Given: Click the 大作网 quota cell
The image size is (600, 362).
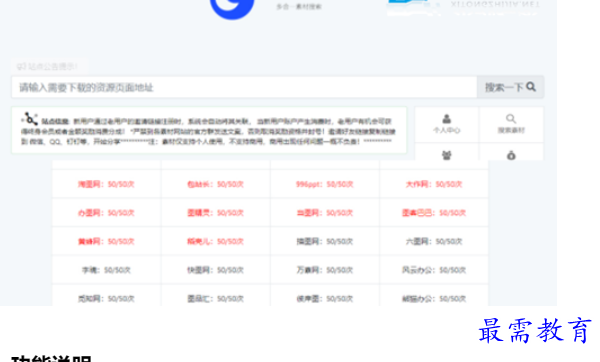Looking at the screenshot, I should pyautogui.click(x=434, y=184).
